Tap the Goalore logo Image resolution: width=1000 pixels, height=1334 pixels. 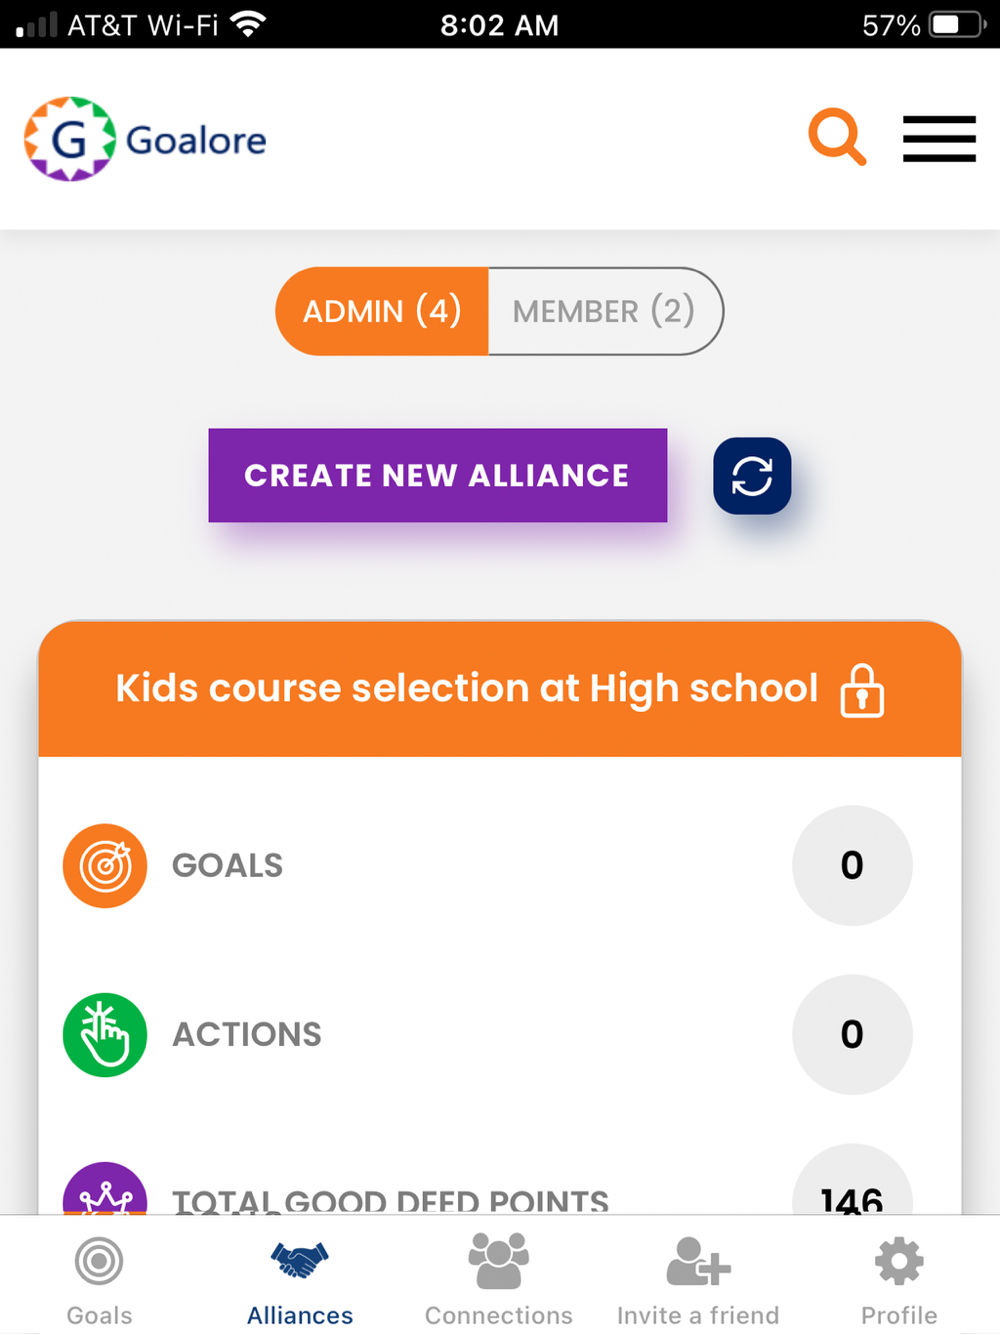(146, 139)
